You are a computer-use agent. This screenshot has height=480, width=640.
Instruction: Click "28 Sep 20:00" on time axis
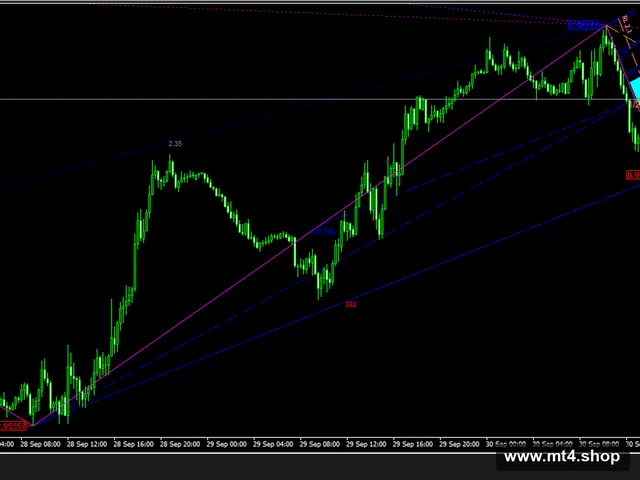tap(180, 444)
